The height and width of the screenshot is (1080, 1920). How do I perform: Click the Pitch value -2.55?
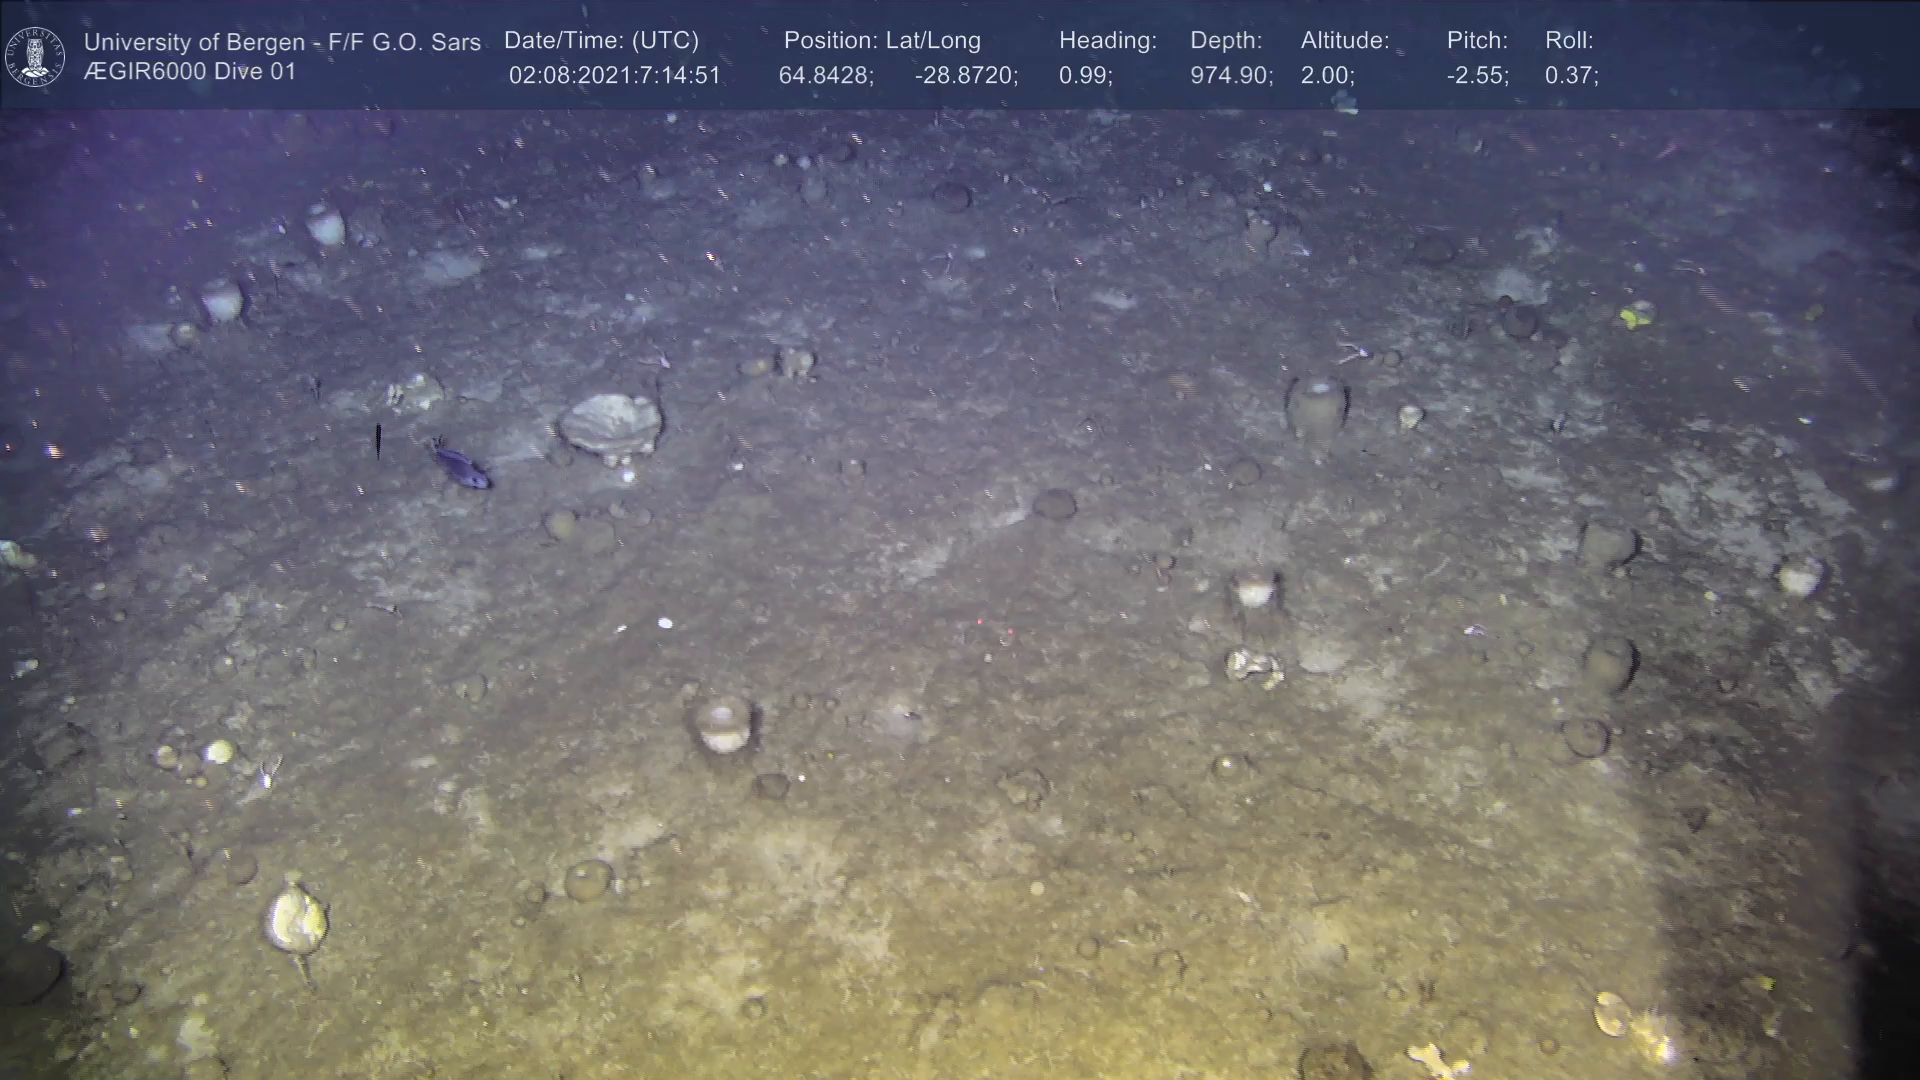pyautogui.click(x=1477, y=76)
